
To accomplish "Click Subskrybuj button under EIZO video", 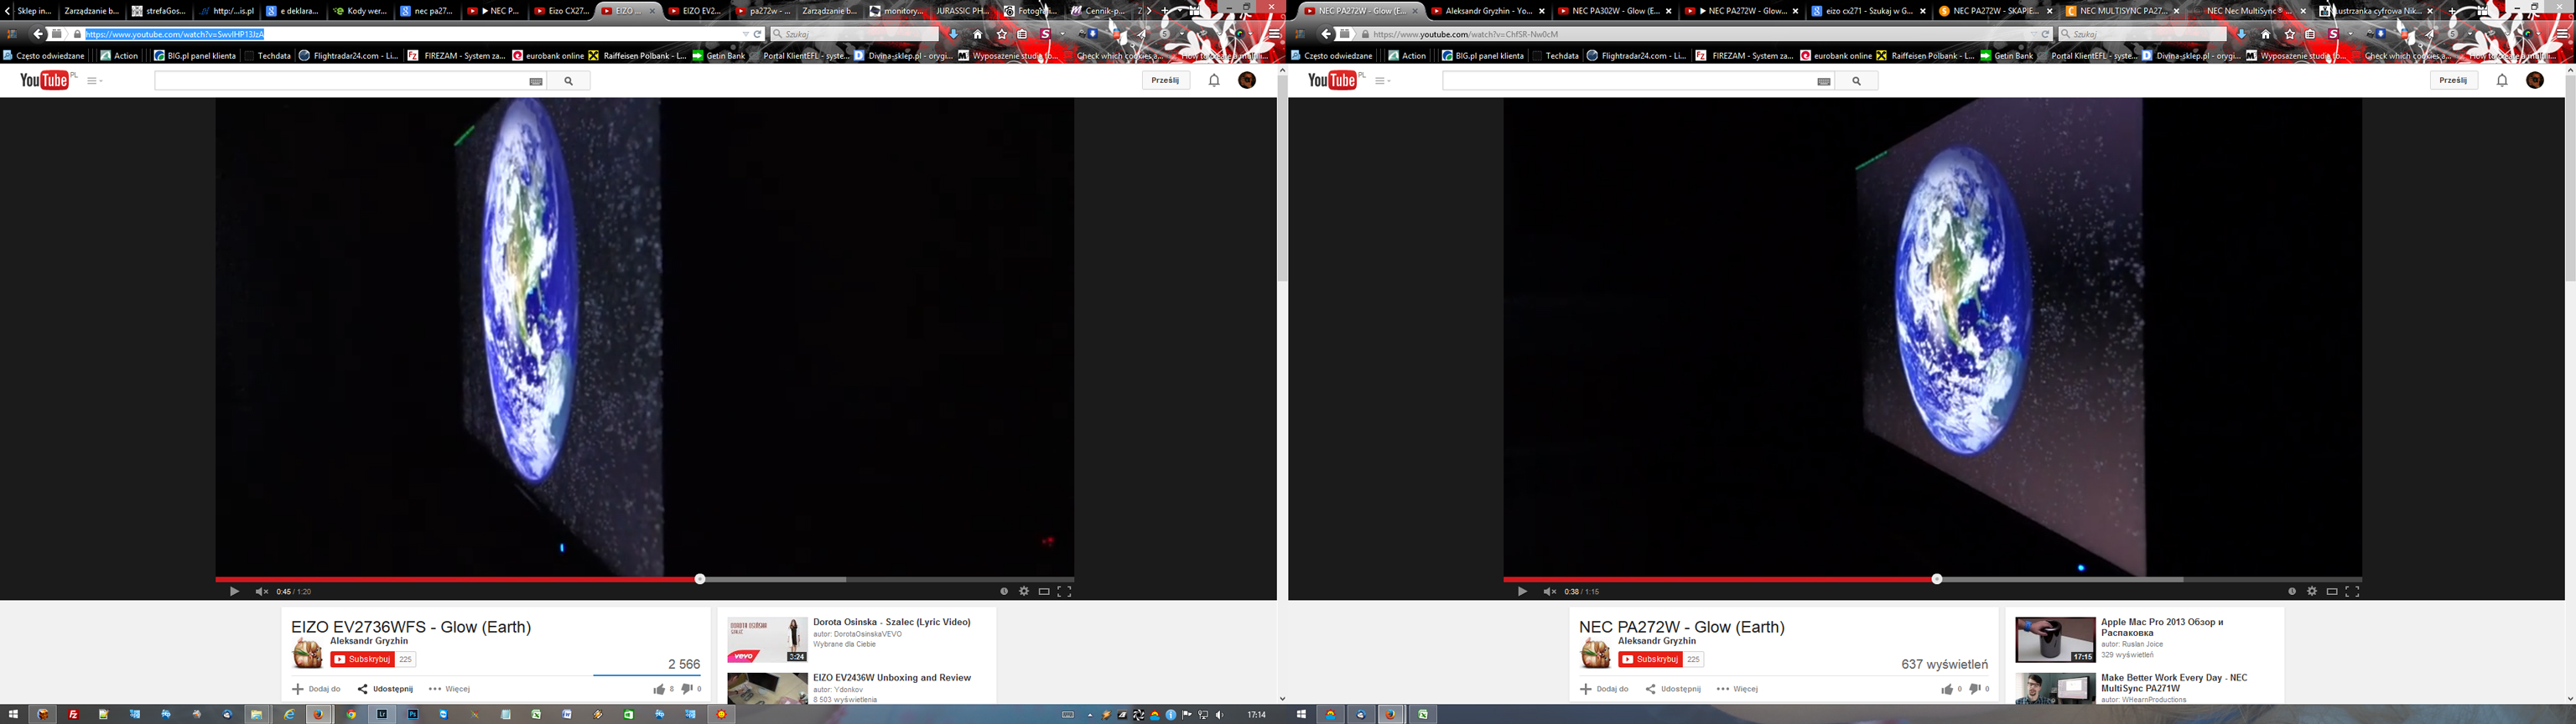I will click(362, 659).
